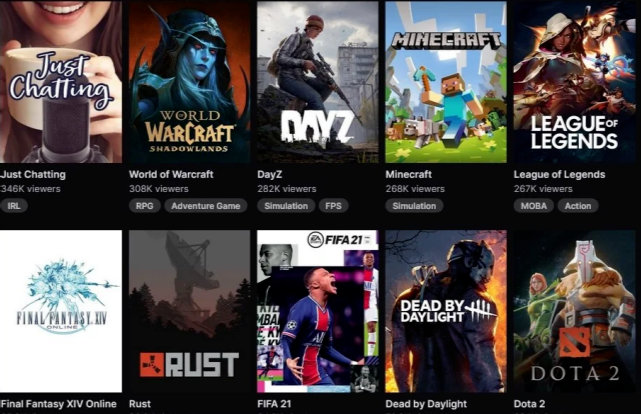Viewport: 641px width, 414px height.
Task: Open the Final Fantasy XIV Online cover
Action: coord(61,311)
